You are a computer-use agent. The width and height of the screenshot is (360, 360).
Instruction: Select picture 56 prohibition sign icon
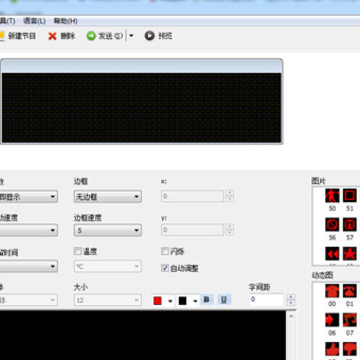pyautogui.click(x=332, y=225)
